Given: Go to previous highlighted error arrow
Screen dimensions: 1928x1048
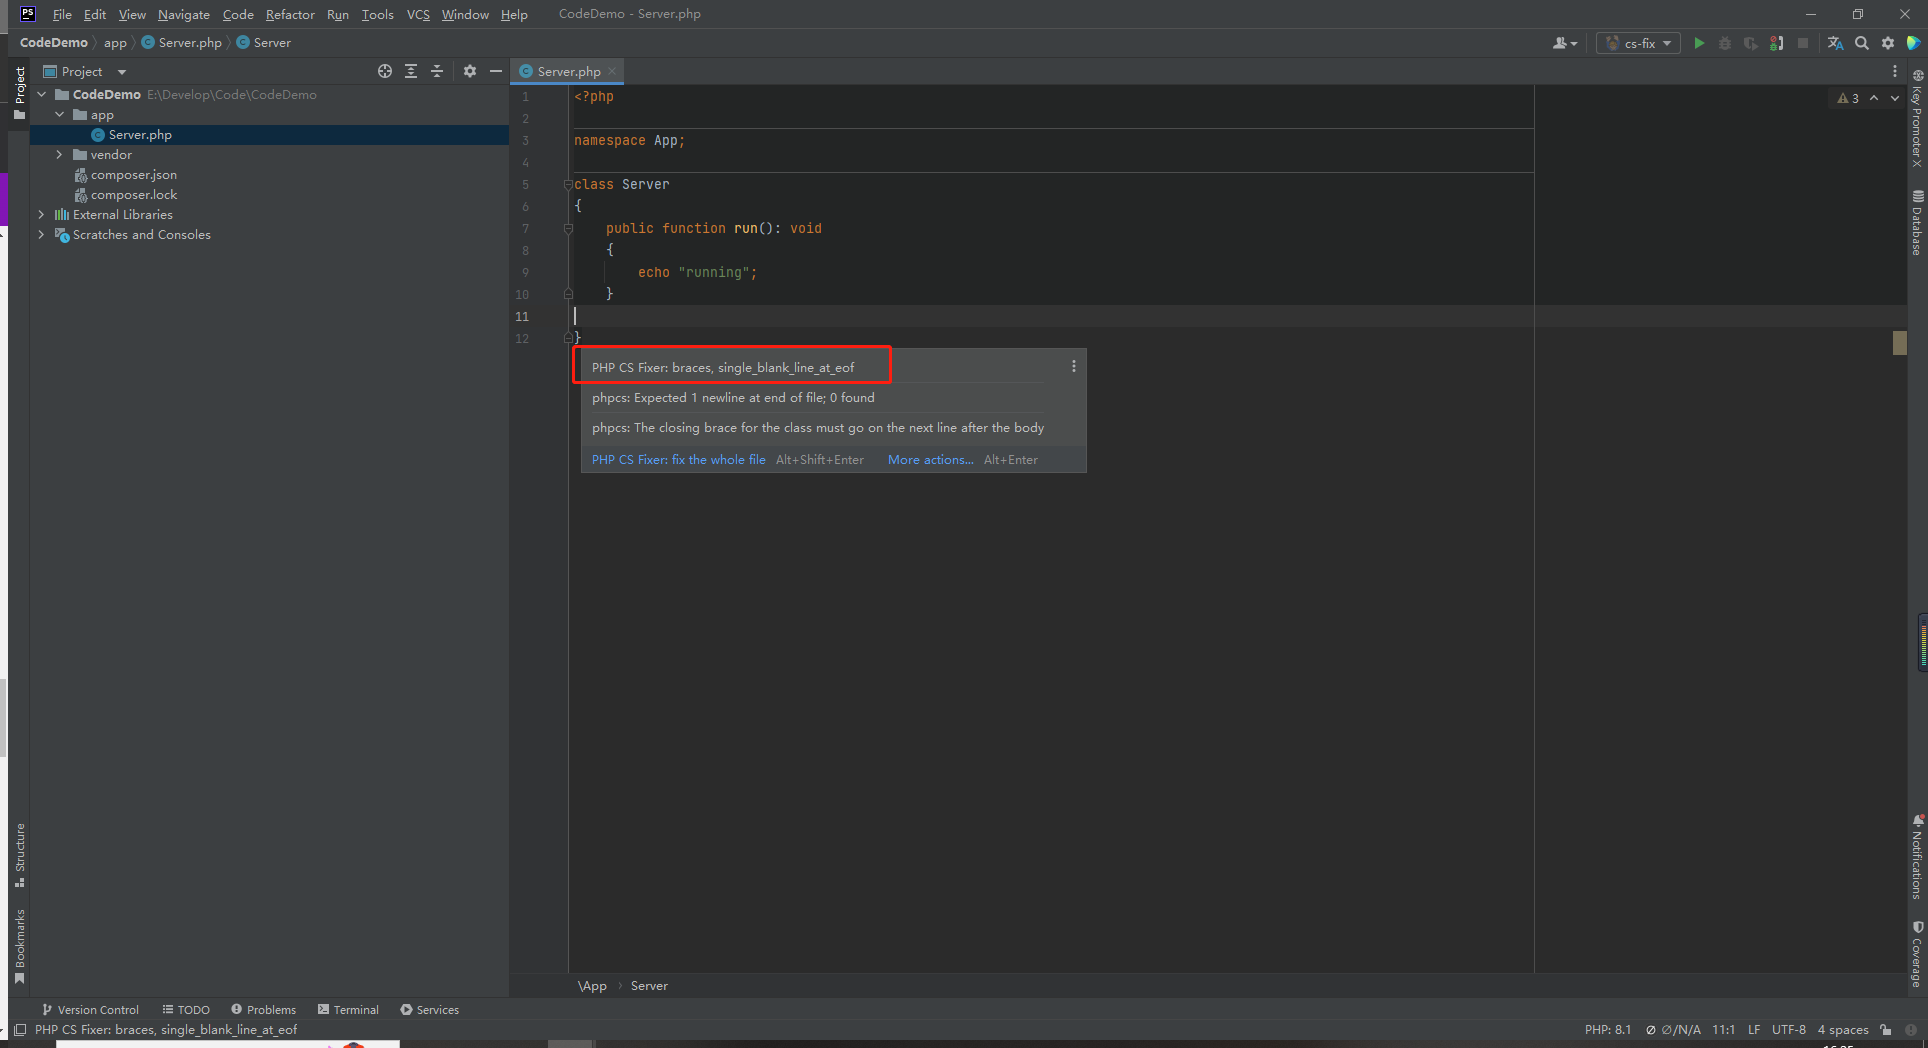Looking at the screenshot, I should click(x=1874, y=98).
